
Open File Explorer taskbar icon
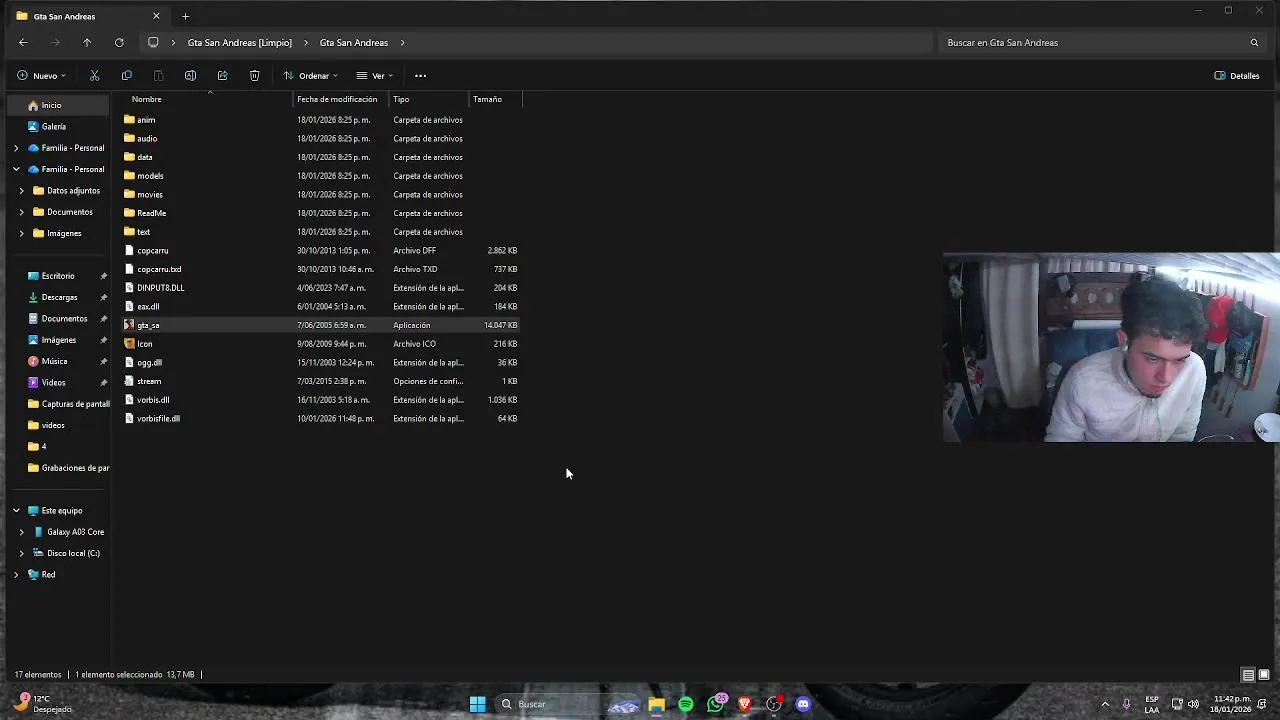[656, 704]
